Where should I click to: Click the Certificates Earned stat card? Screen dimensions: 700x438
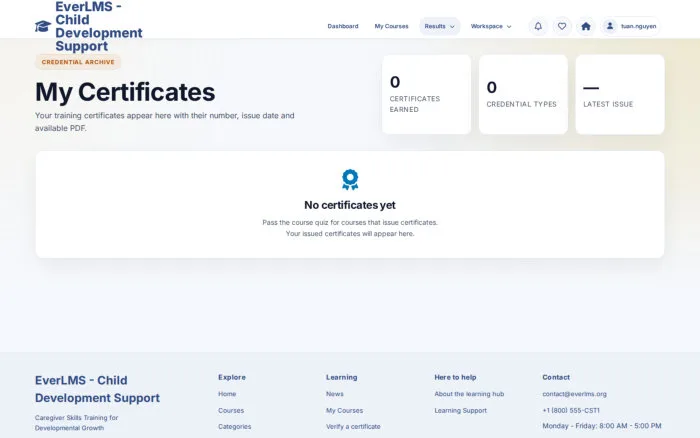click(426, 94)
